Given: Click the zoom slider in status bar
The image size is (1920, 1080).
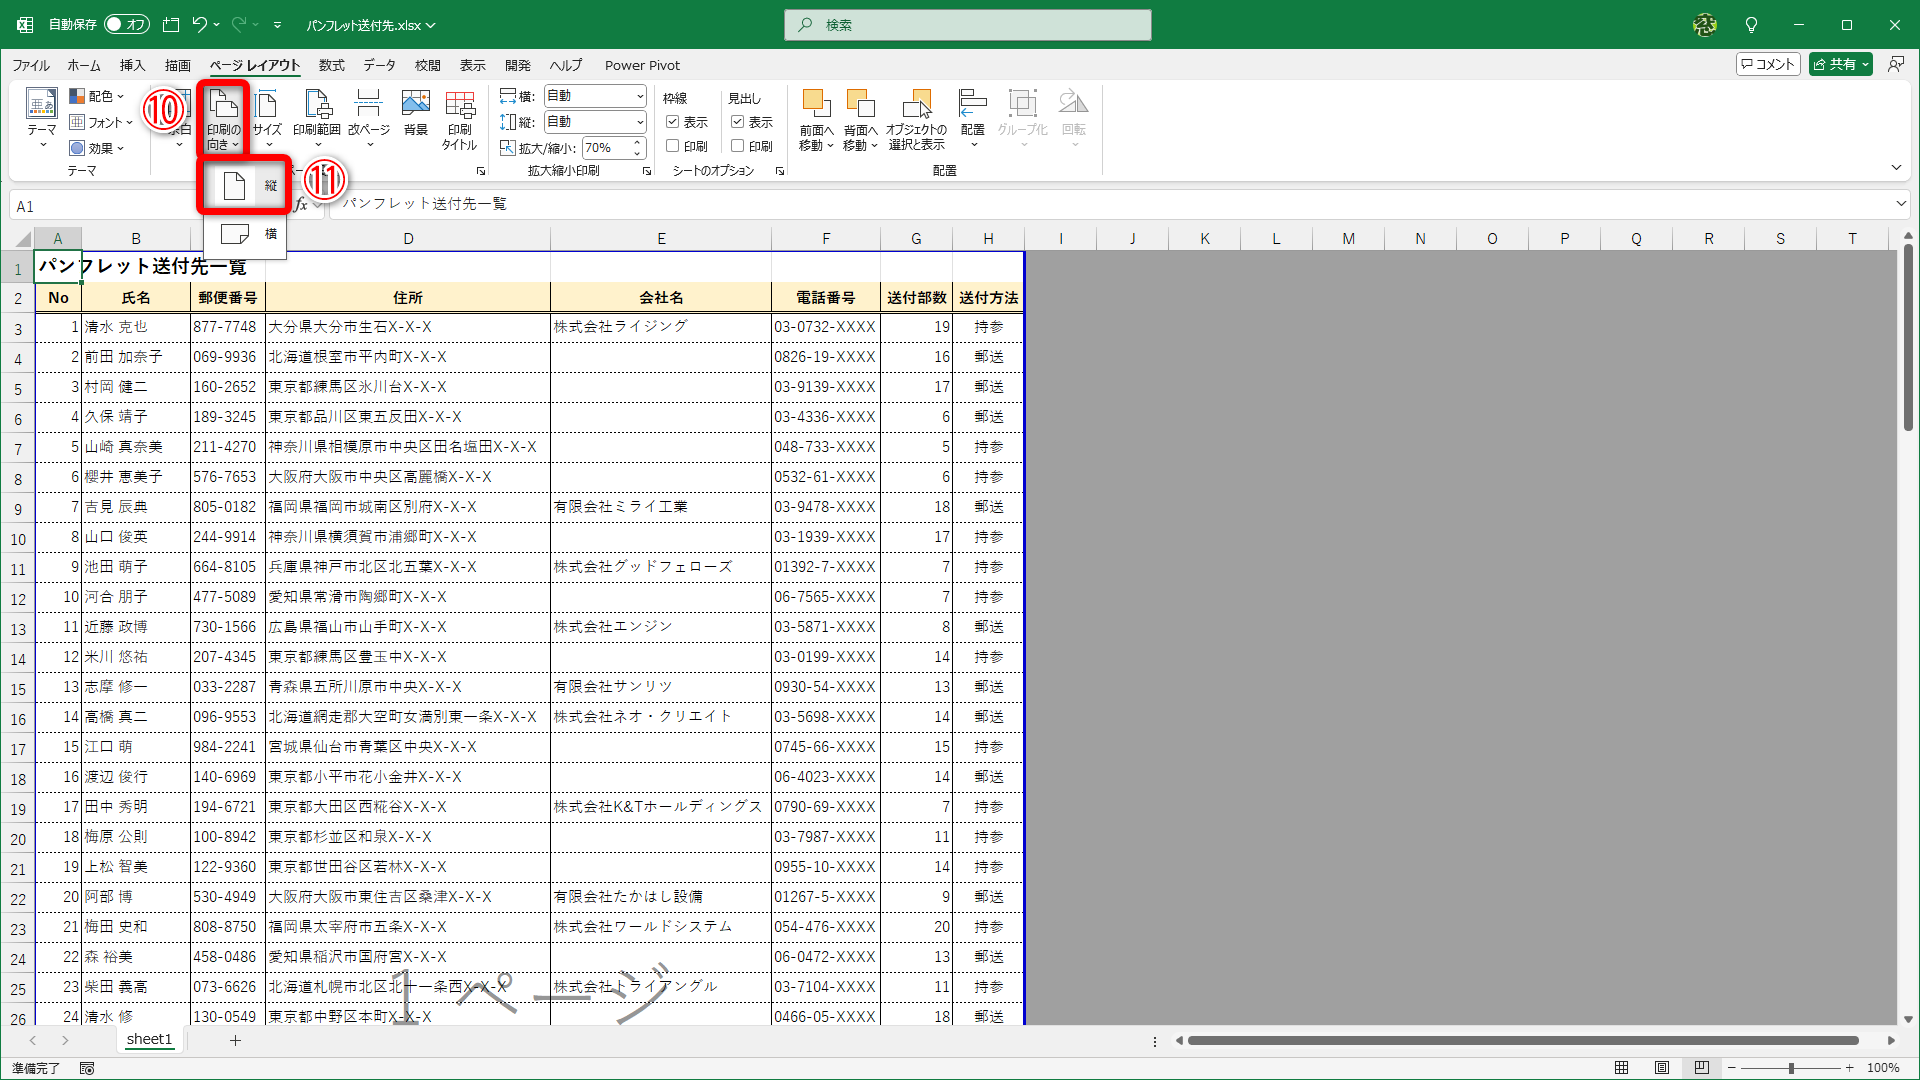Looking at the screenshot, I should click(x=1790, y=1068).
